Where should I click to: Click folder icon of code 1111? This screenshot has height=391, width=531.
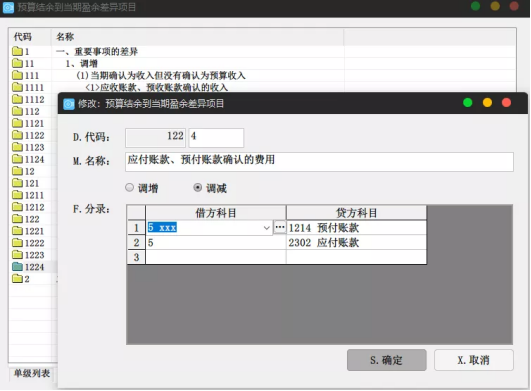point(17,87)
